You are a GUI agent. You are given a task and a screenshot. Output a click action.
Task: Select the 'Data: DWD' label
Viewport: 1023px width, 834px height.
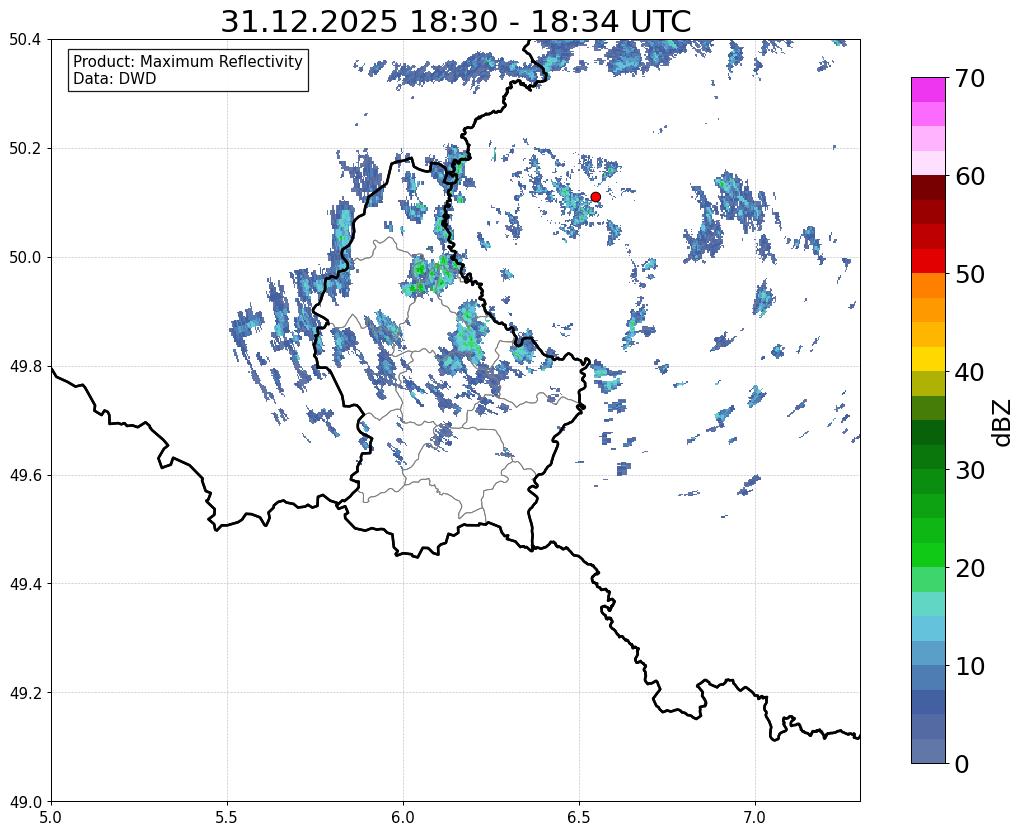115,79
